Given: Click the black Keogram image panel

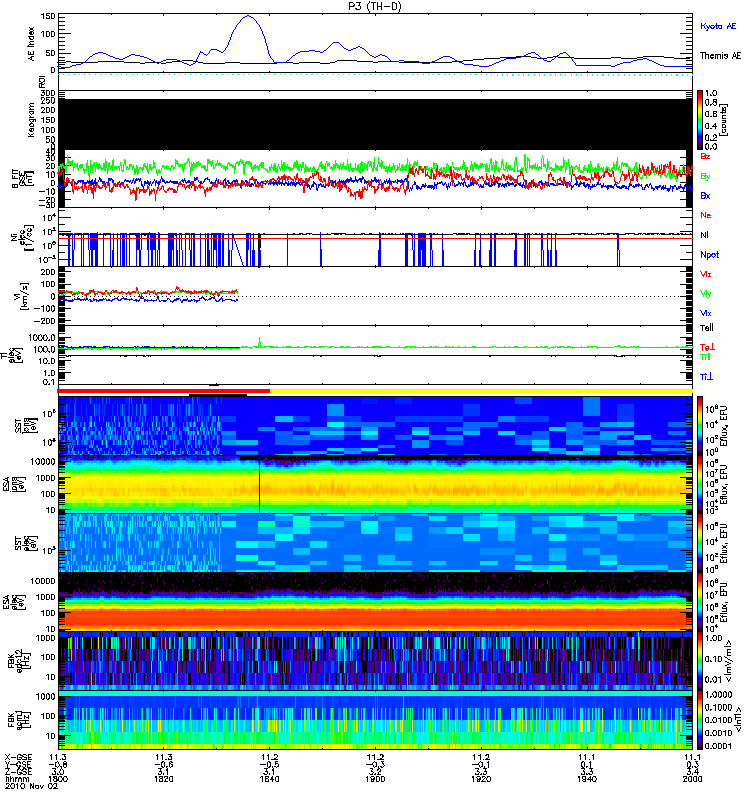Looking at the screenshot, I should [375, 124].
